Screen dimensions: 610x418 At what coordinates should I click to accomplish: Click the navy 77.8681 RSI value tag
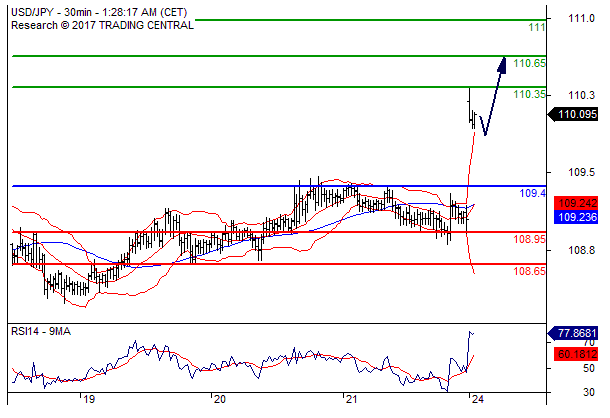click(573, 334)
